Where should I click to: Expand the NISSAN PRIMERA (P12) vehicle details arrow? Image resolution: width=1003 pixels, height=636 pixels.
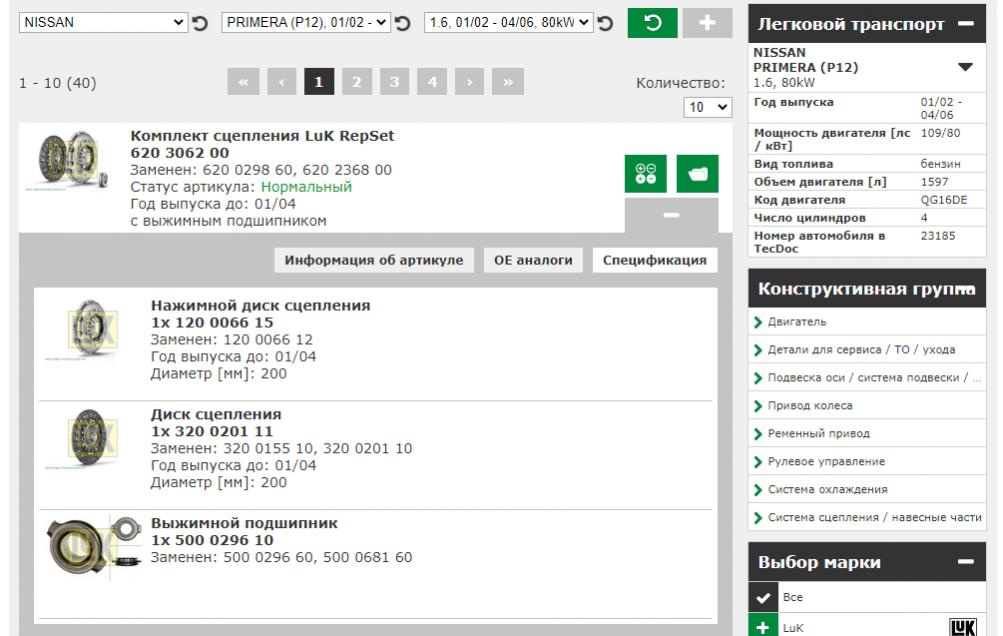(x=965, y=67)
